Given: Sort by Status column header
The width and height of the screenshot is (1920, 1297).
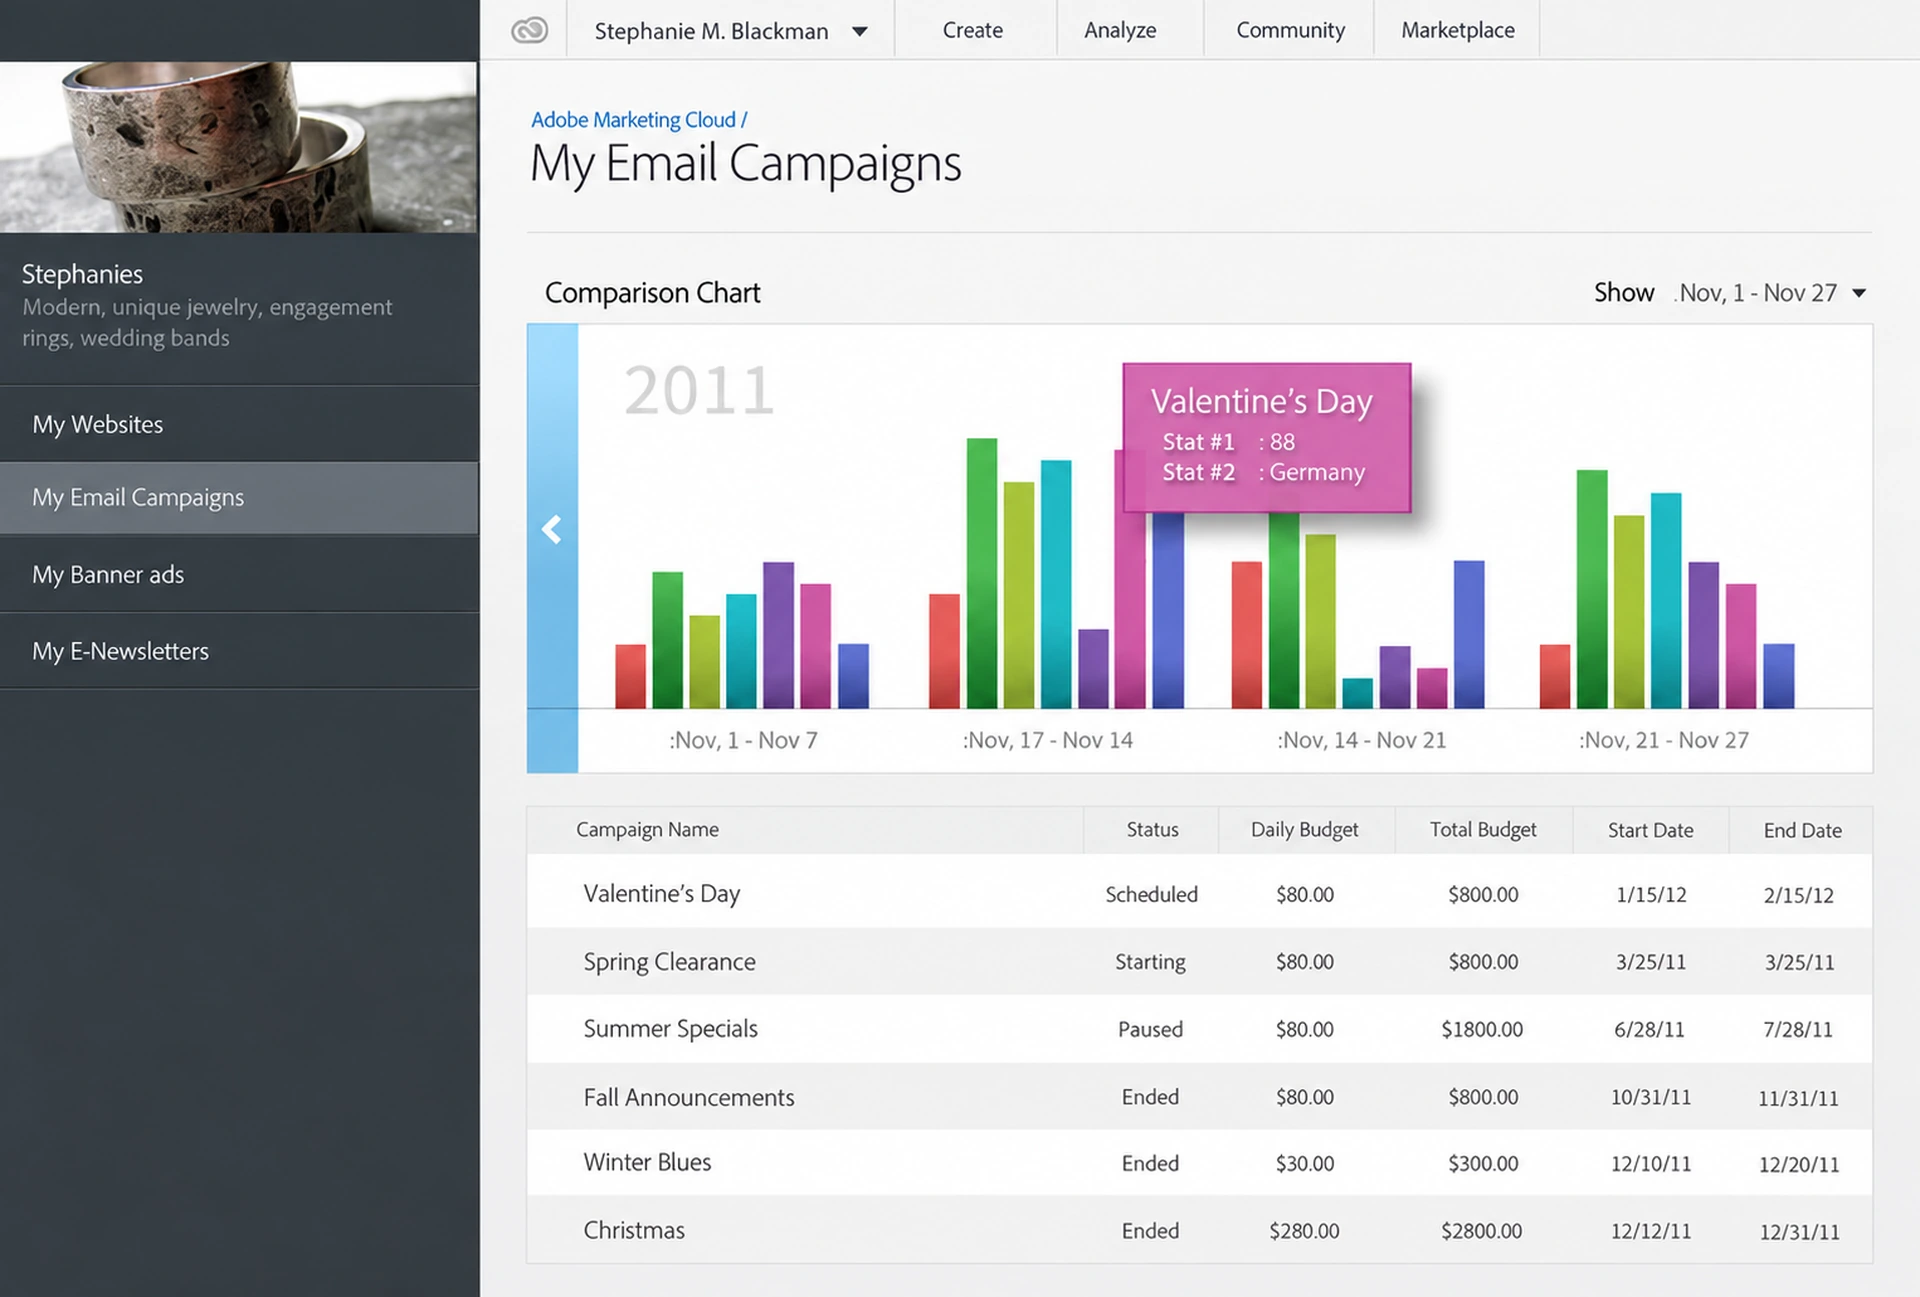Looking at the screenshot, I should (1152, 829).
